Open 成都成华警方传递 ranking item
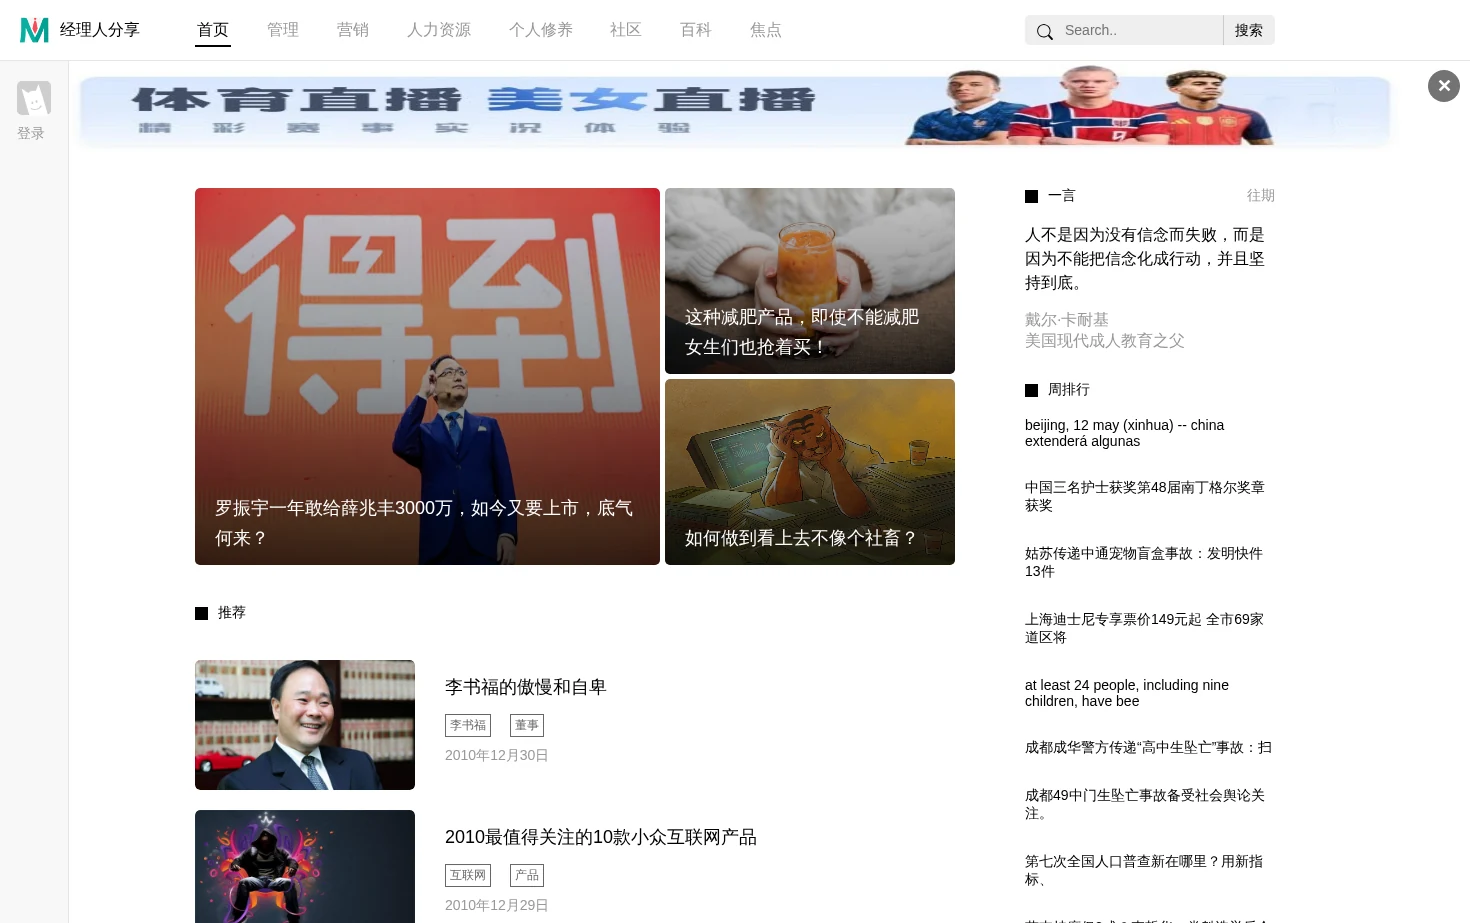Screen dimensions: 1470x923 click(x=1148, y=747)
